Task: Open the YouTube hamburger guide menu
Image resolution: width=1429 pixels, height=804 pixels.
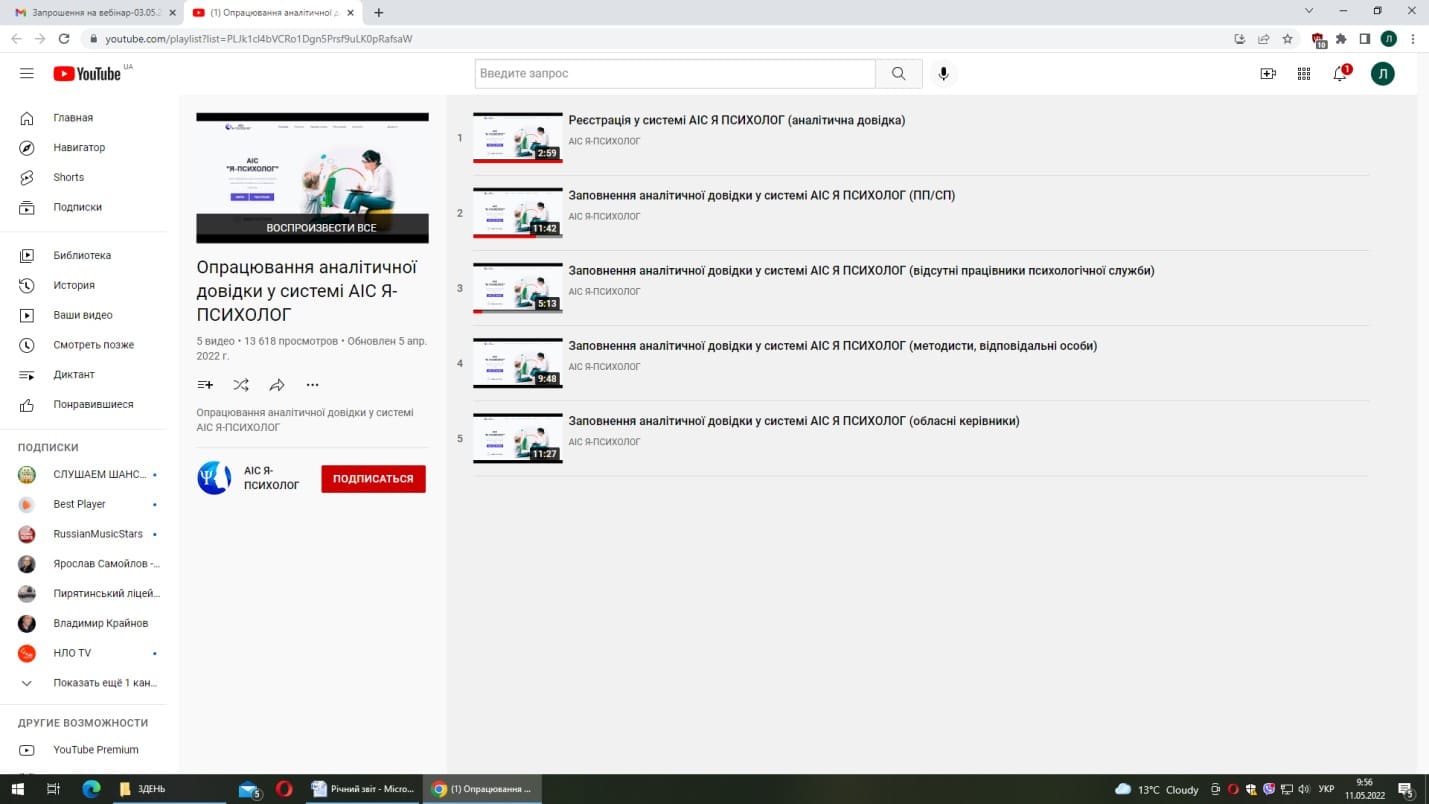Action: (x=27, y=73)
